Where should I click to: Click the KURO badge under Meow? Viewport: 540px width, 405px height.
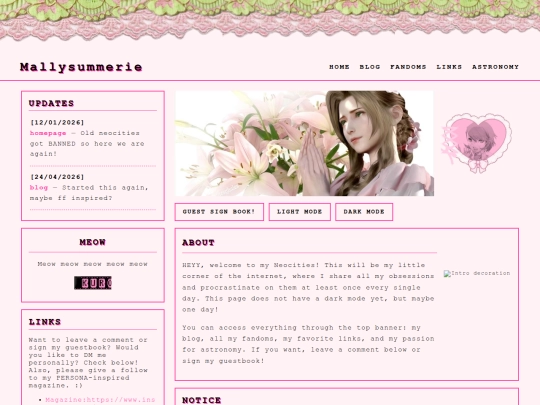(93, 283)
